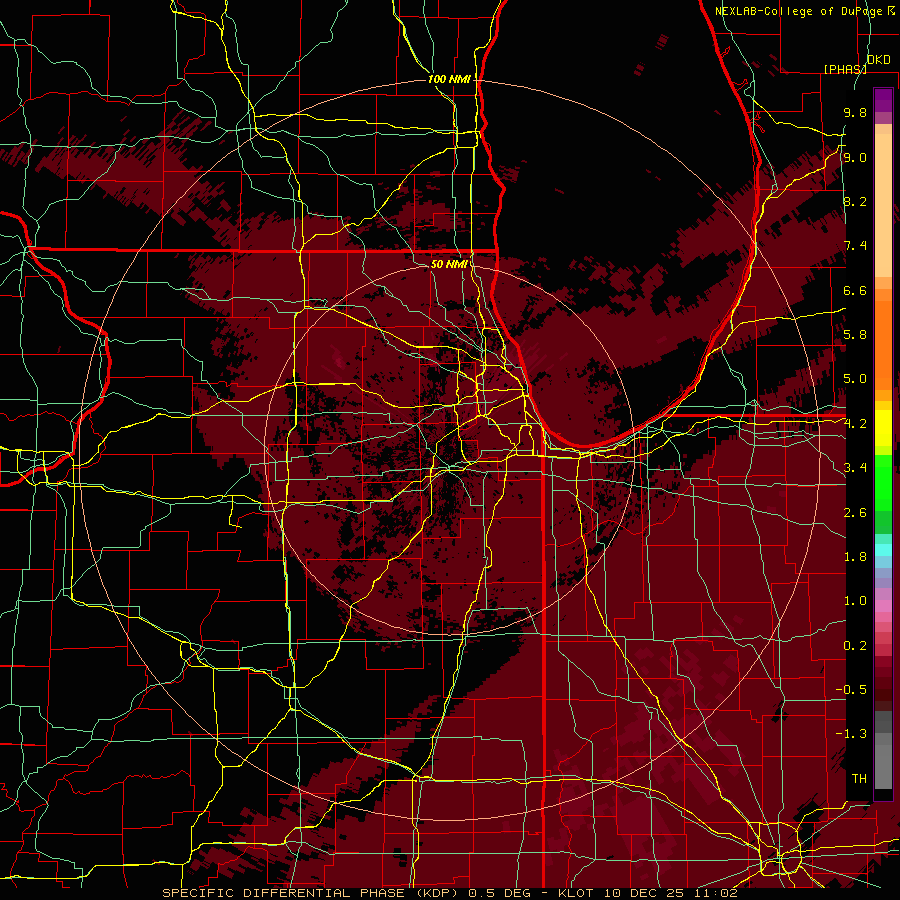Click the pink segment of the color bar
Image resolution: width=900 pixels, height=900 pixels.
883,606
